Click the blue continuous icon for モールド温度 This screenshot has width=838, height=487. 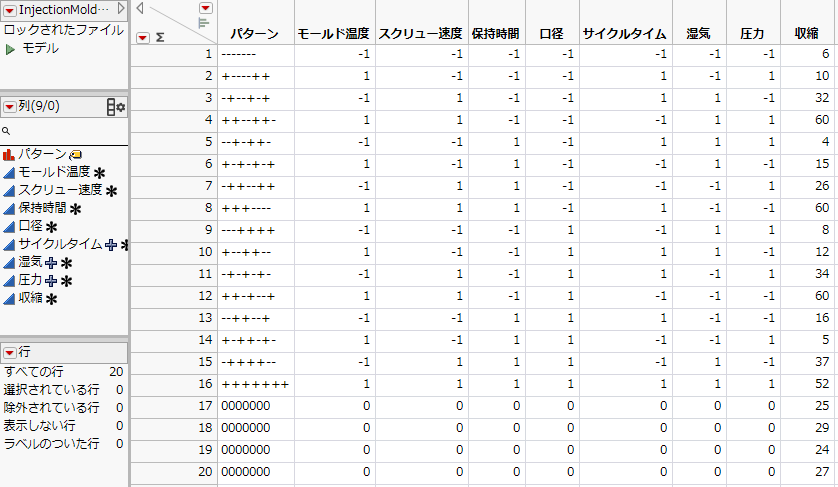tap(9, 173)
